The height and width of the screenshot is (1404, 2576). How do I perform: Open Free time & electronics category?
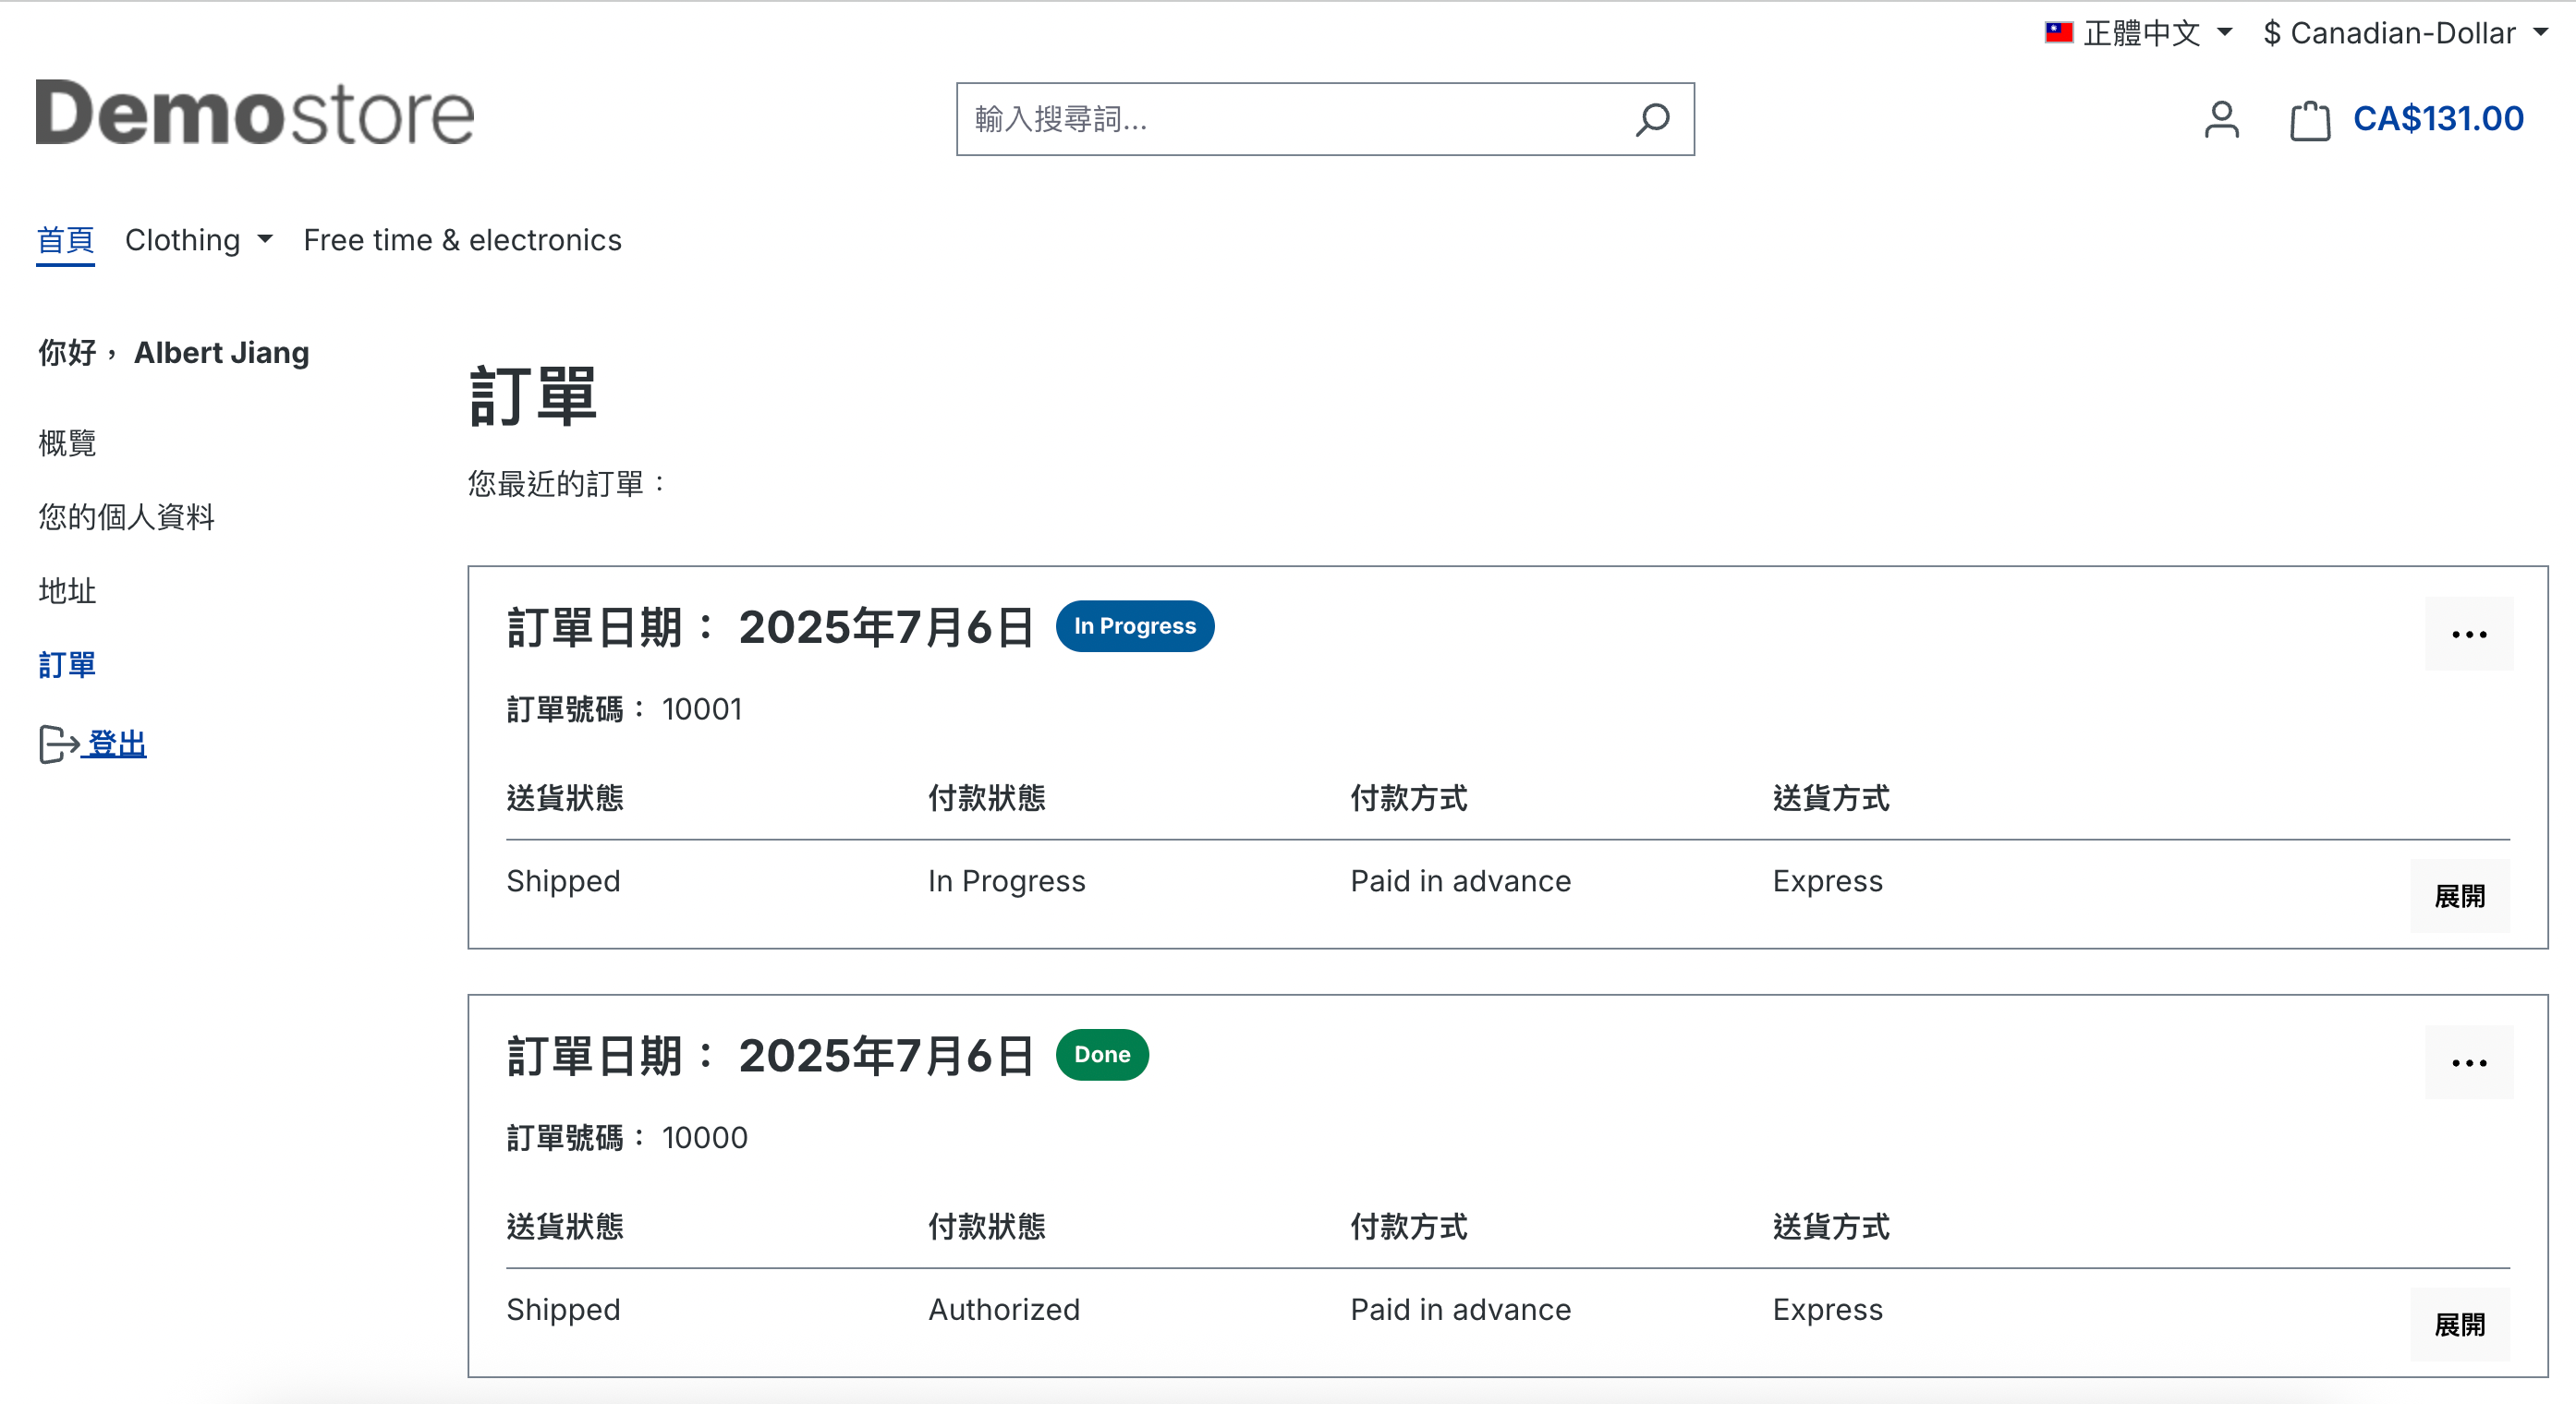pos(462,240)
